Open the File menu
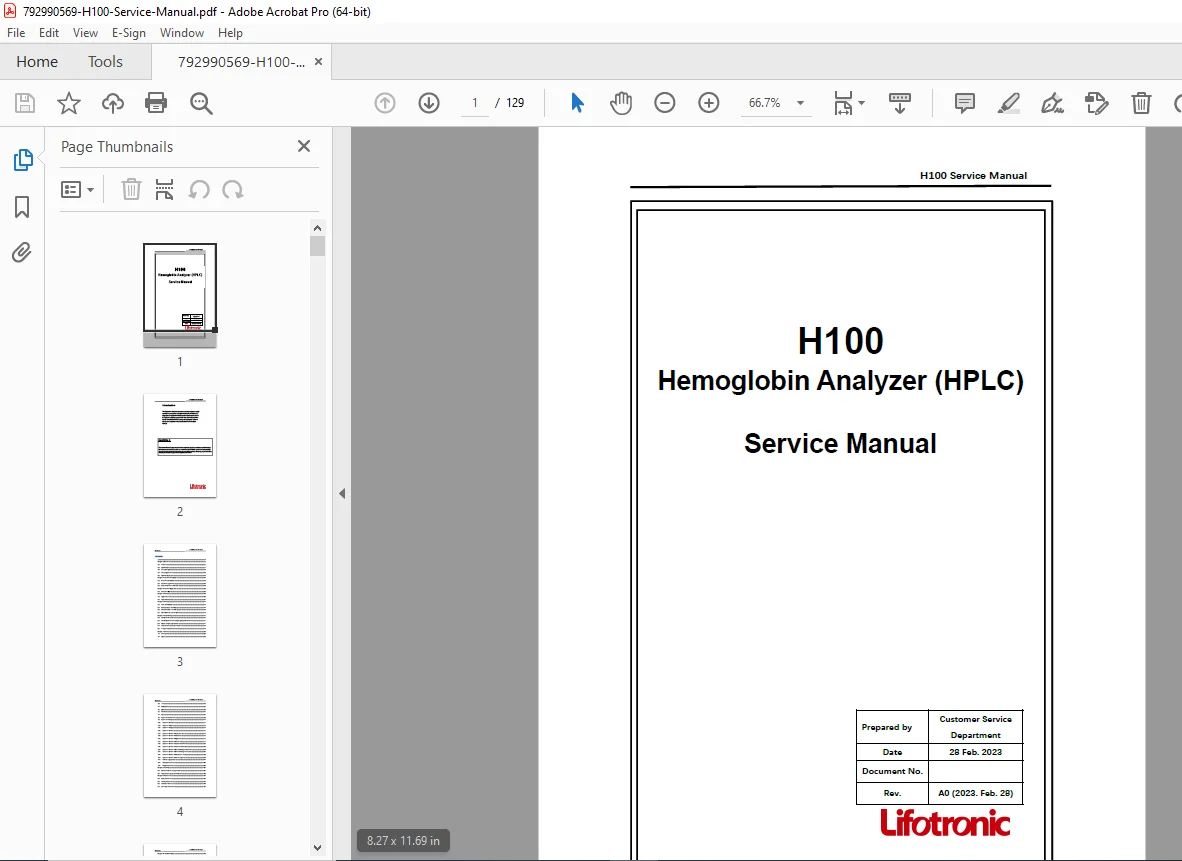Viewport: 1182px width, 861px height. 16,32
